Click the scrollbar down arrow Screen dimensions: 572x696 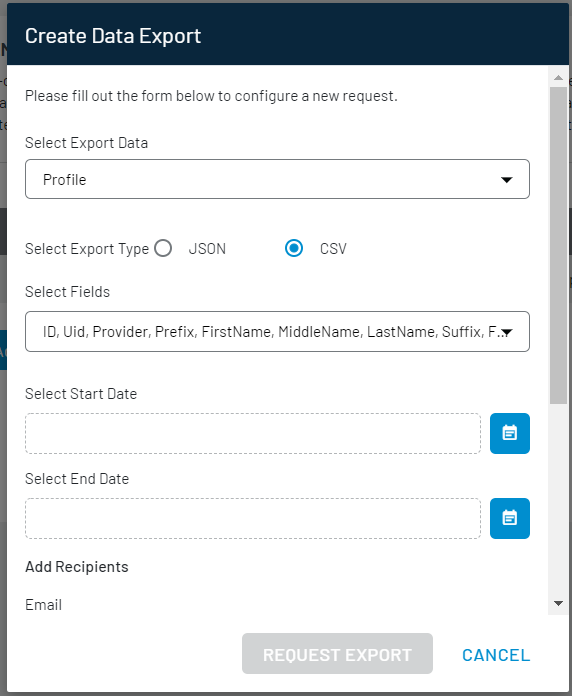558,603
